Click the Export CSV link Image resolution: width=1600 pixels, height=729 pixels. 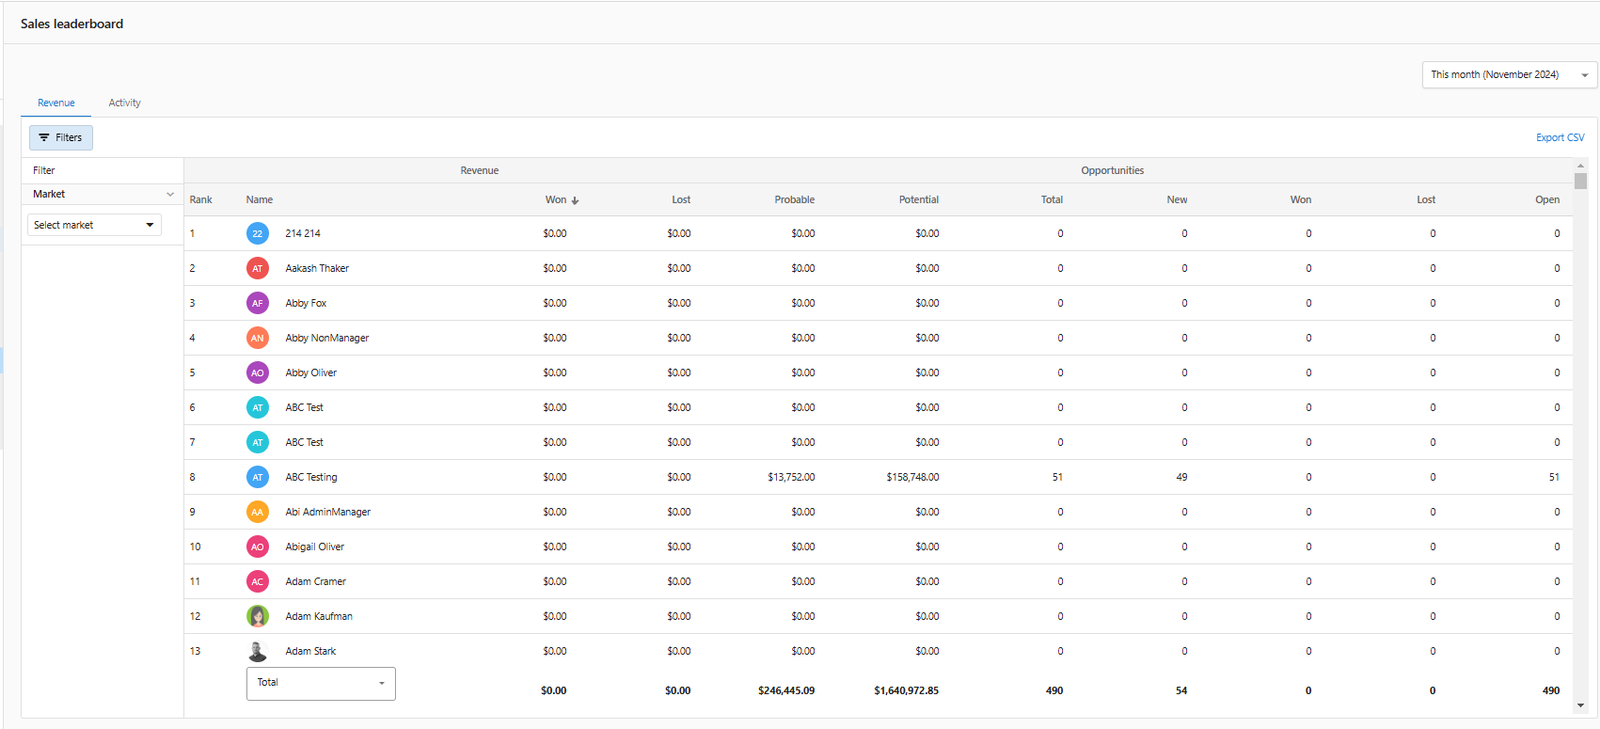tap(1559, 138)
